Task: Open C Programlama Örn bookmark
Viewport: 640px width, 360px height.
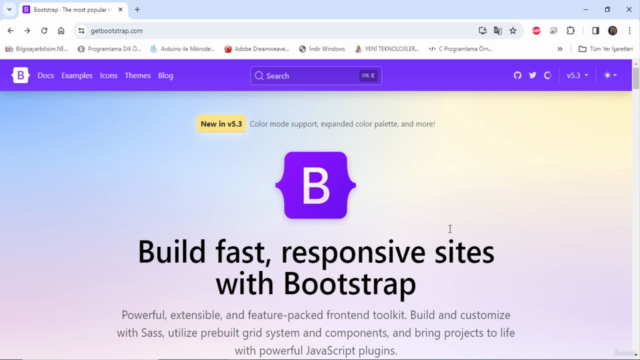Action: 460,49
